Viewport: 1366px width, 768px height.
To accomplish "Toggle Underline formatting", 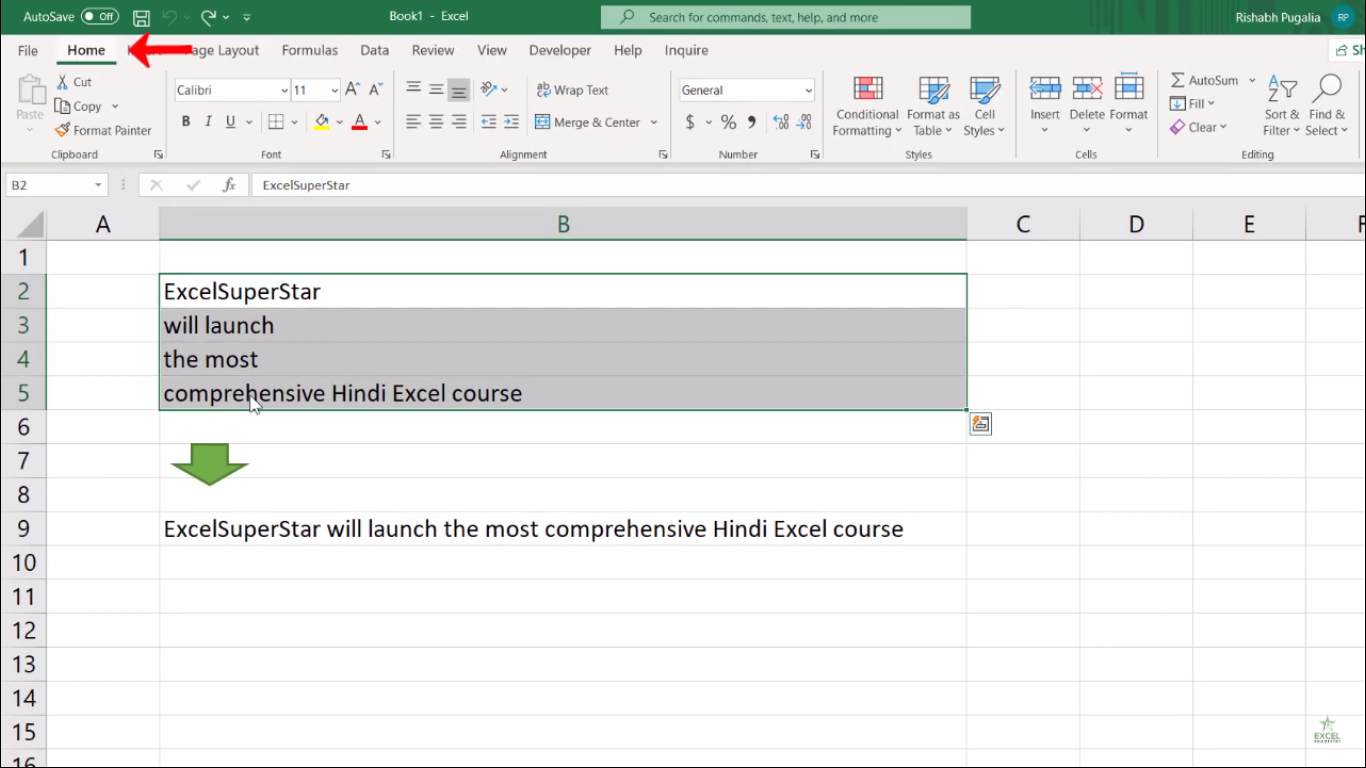I will pyautogui.click(x=230, y=122).
